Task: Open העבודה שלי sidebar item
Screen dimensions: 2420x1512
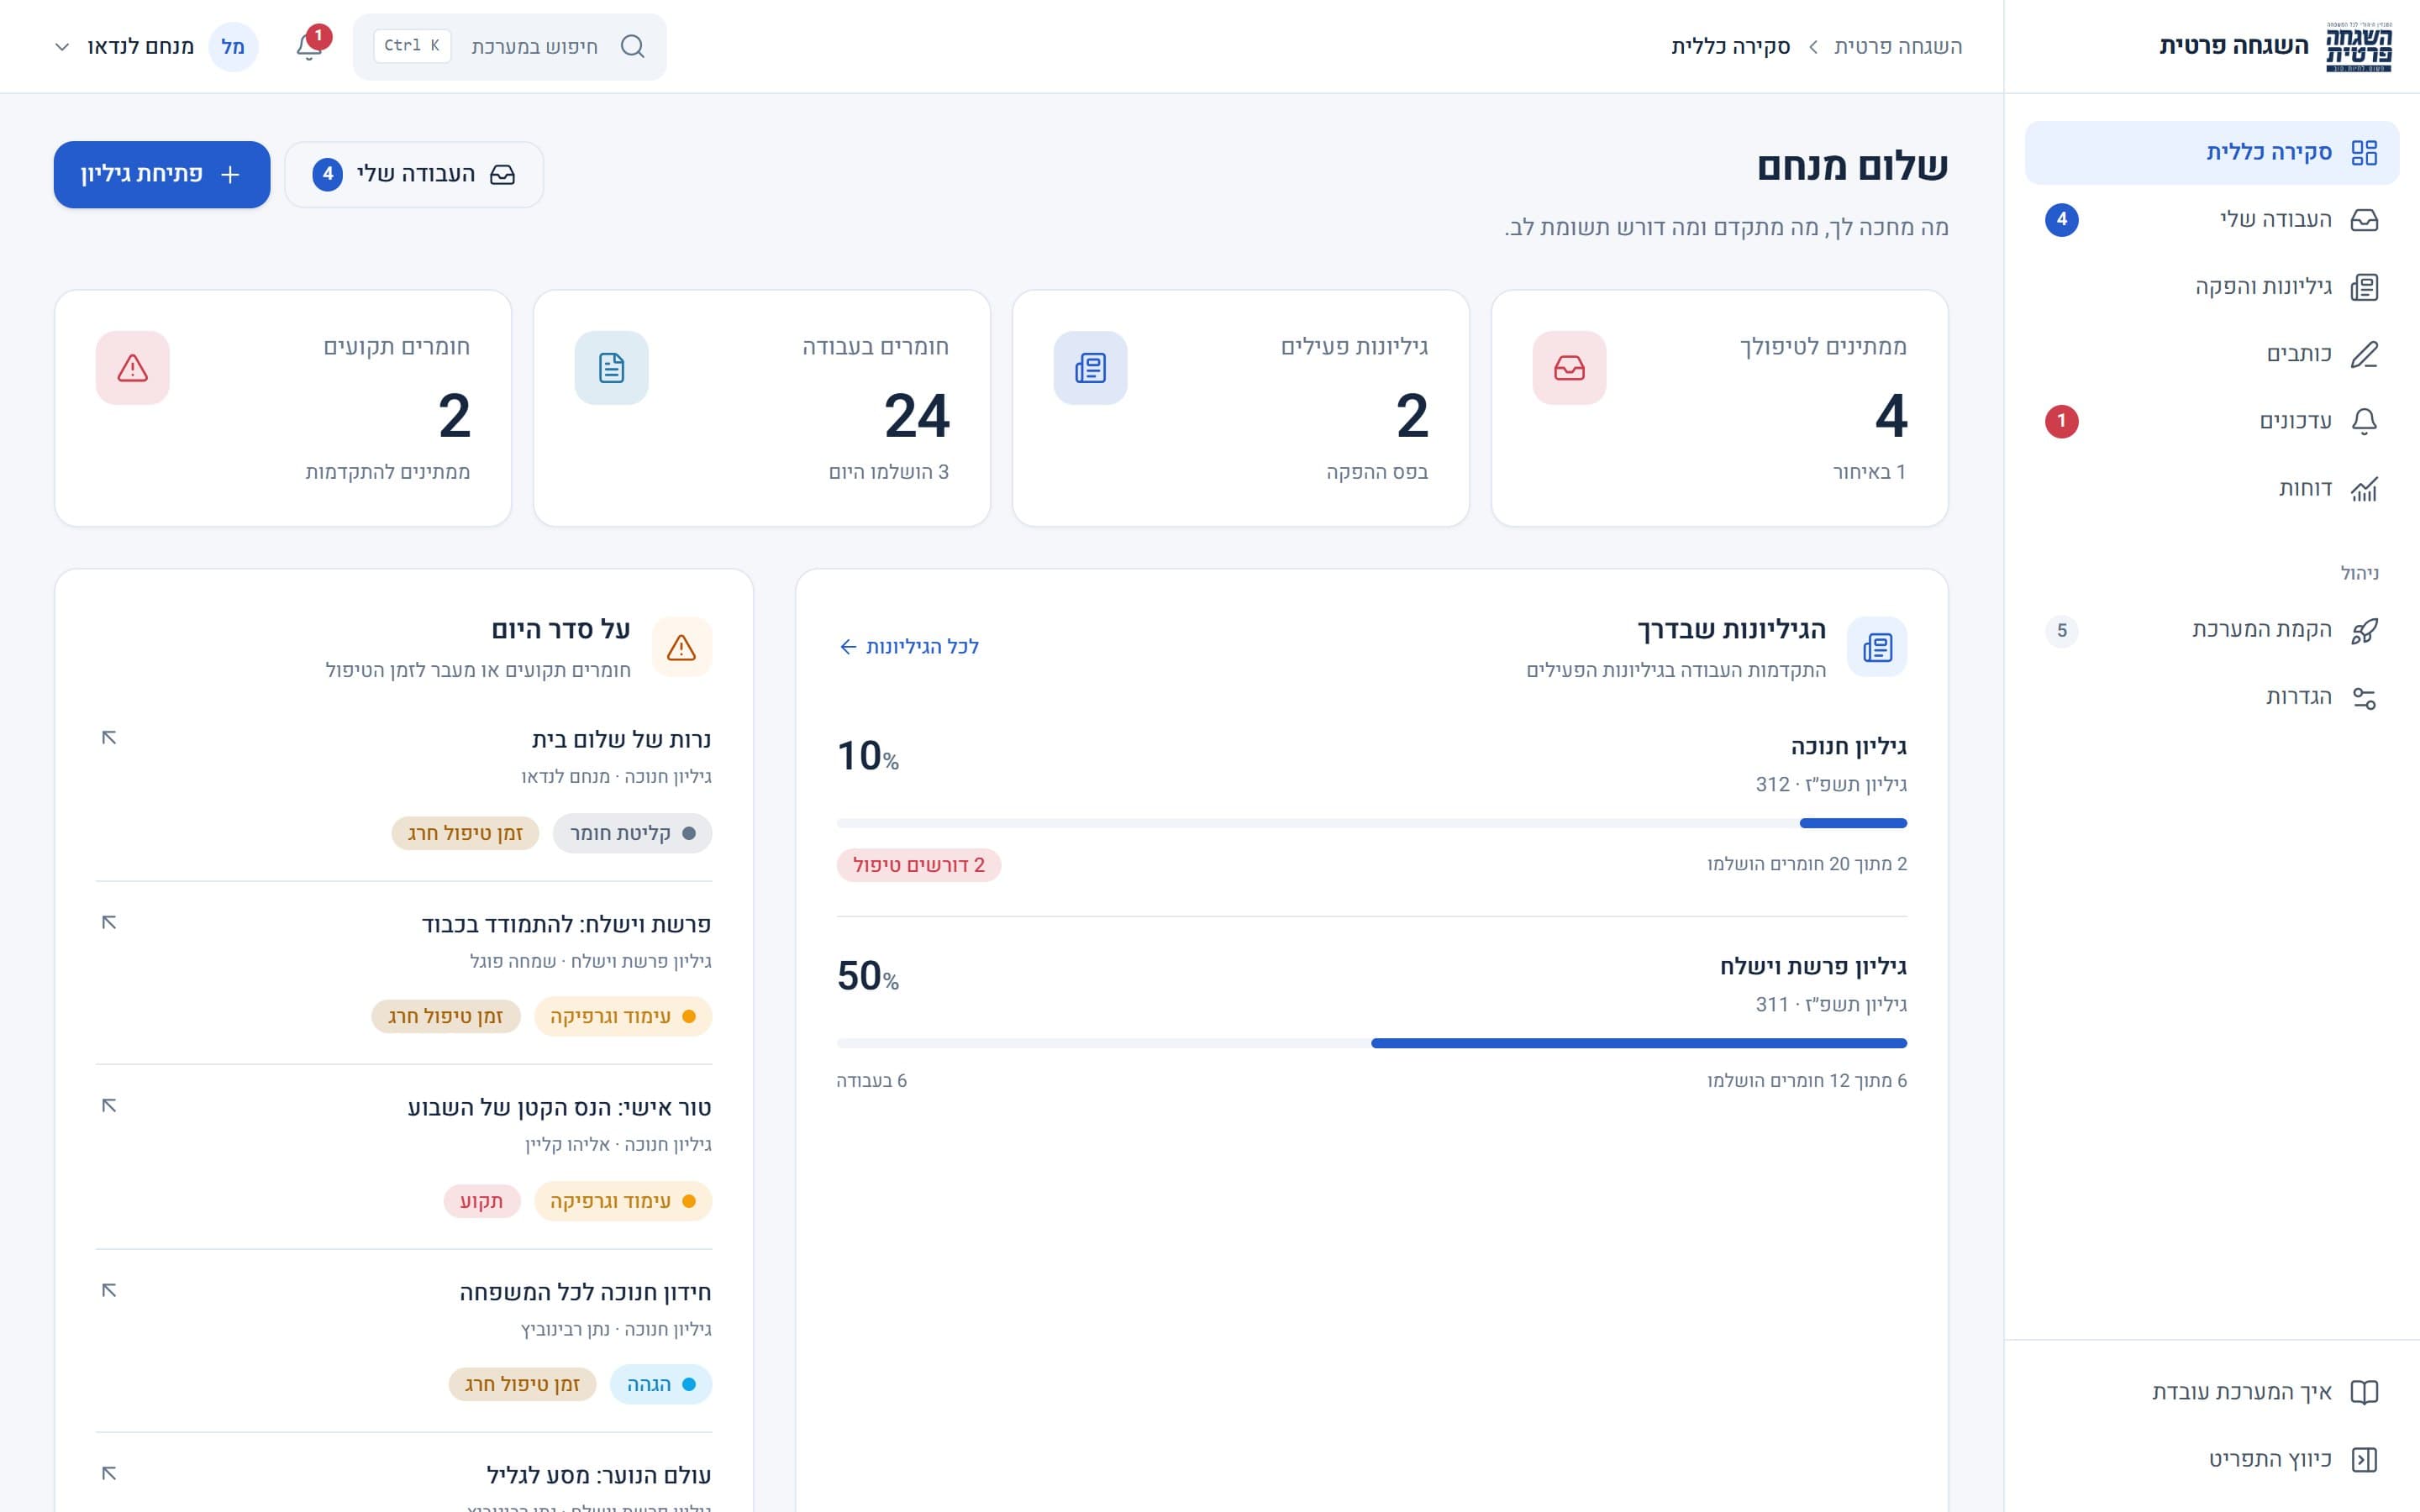Action: [2211, 220]
